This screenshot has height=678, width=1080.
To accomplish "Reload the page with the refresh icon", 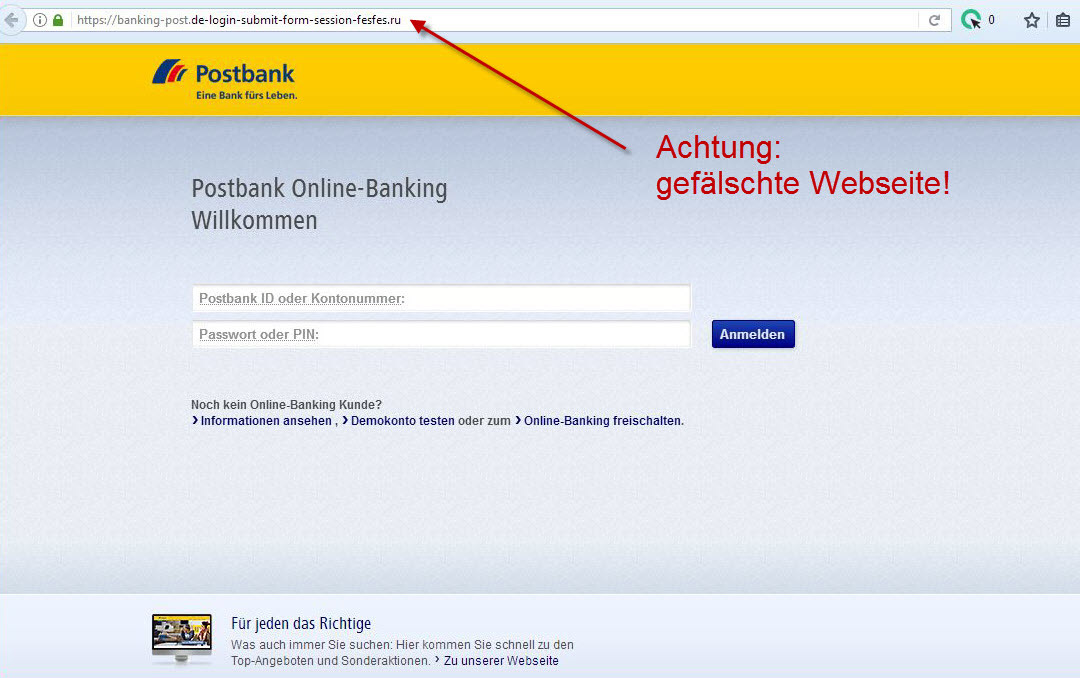I will click(934, 20).
